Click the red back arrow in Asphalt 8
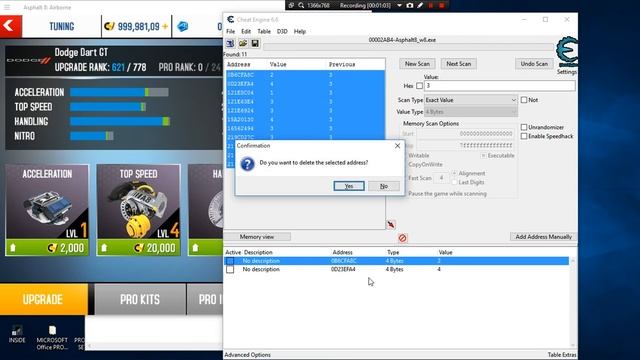The height and width of the screenshot is (360, 640). 10,26
